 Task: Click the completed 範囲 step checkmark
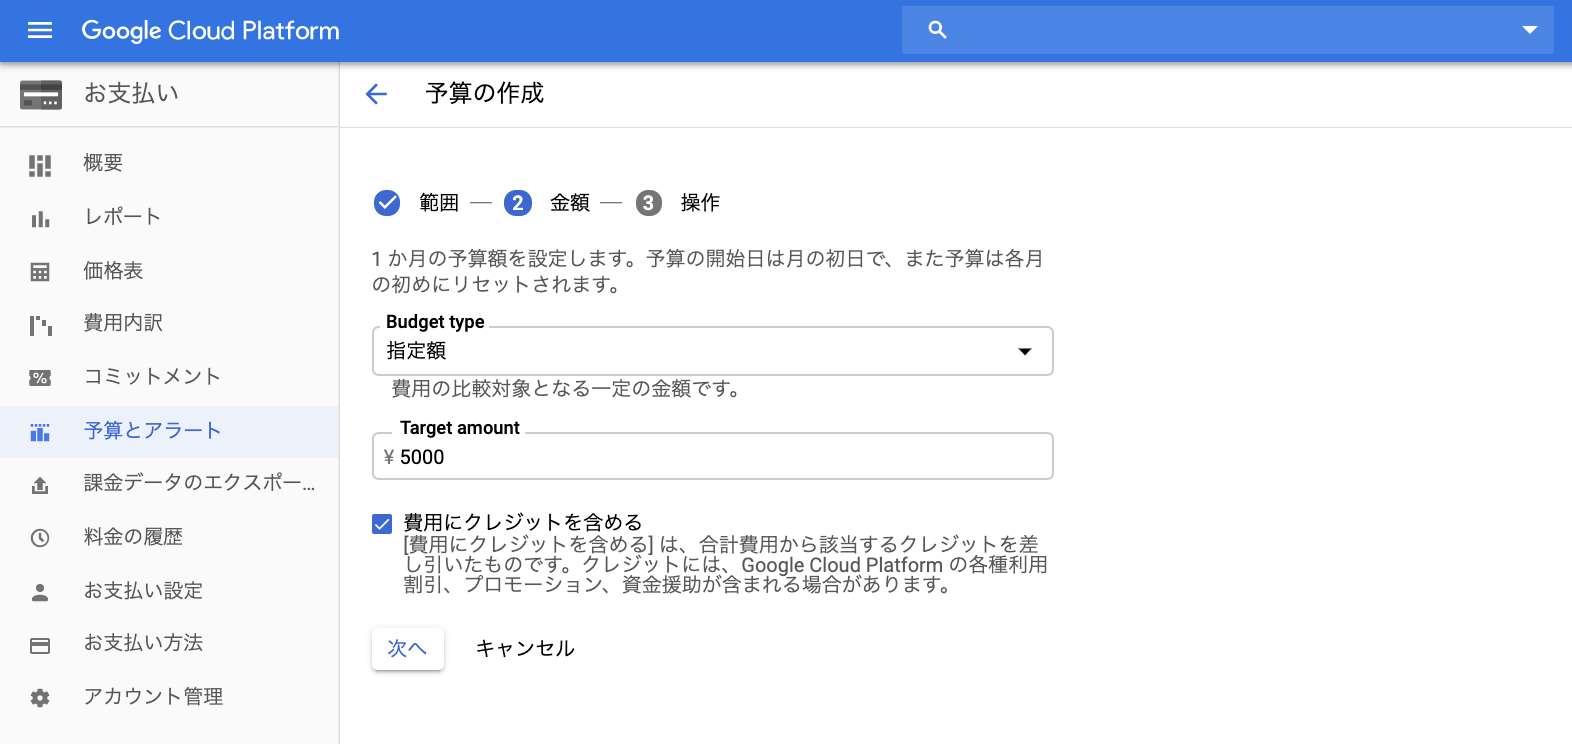[x=387, y=203]
